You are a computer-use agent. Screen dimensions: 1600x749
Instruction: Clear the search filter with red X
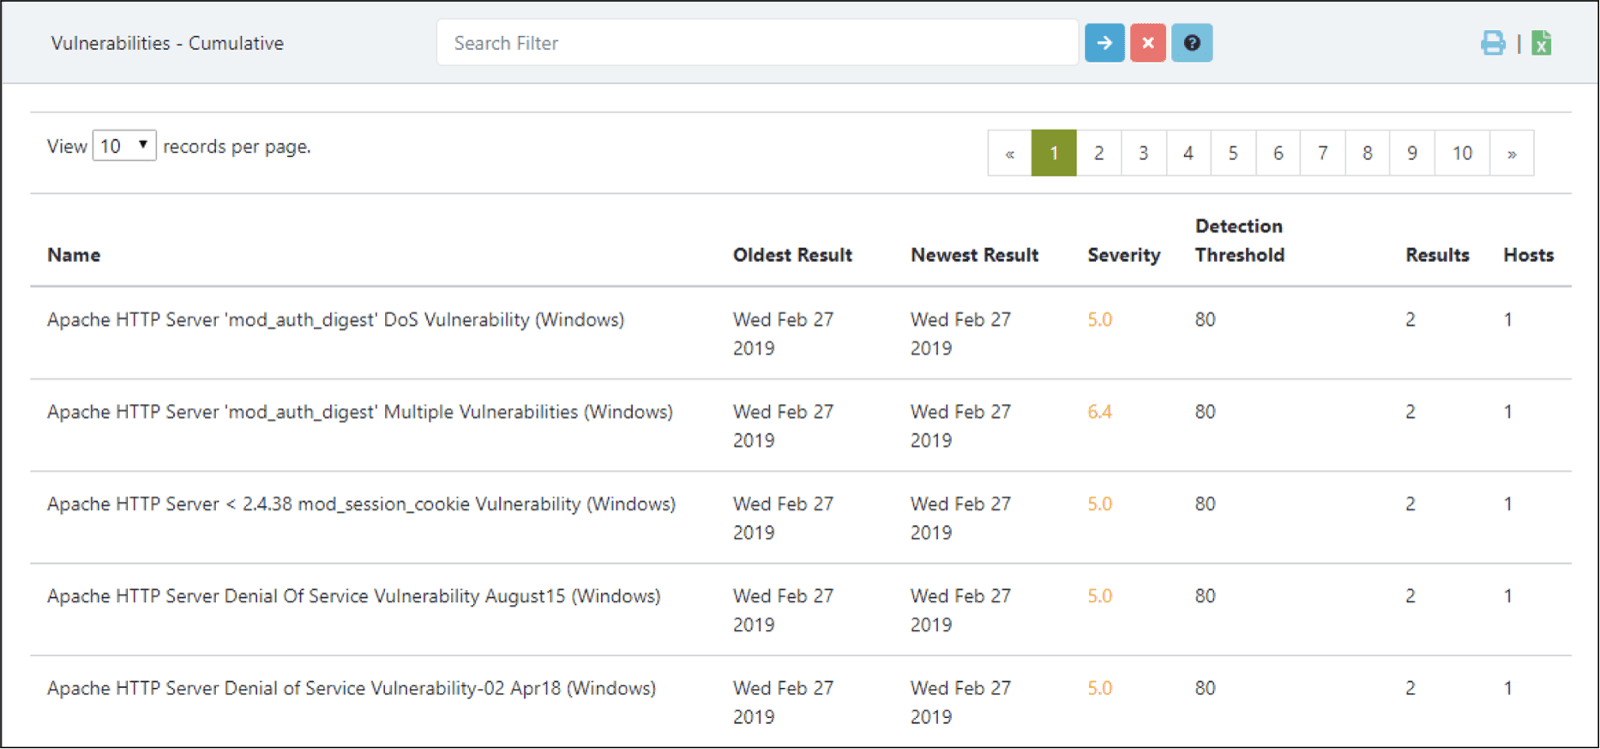click(1148, 43)
